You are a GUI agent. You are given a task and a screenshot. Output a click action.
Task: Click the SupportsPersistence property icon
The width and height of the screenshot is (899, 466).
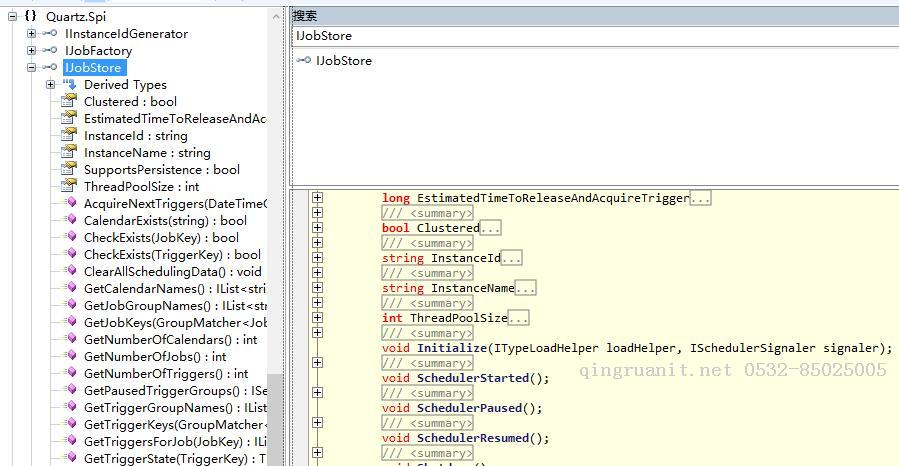69,169
